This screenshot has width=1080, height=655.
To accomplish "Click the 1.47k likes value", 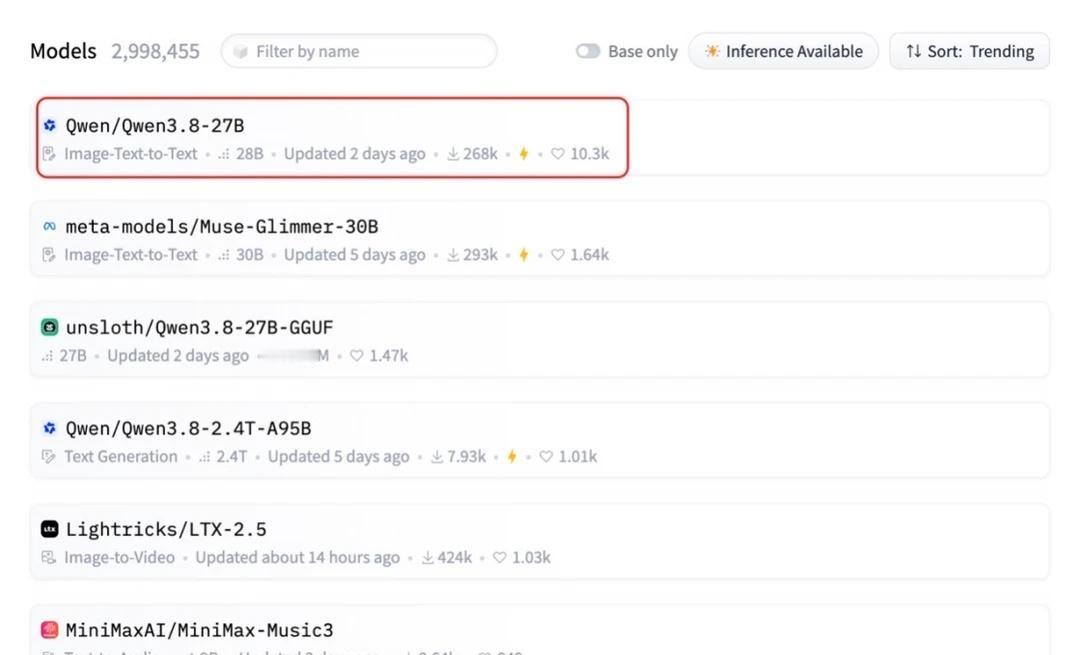I will point(388,355).
